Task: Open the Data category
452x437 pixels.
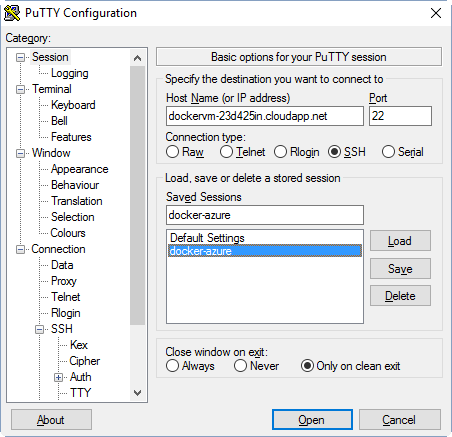Action: coord(62,265)
